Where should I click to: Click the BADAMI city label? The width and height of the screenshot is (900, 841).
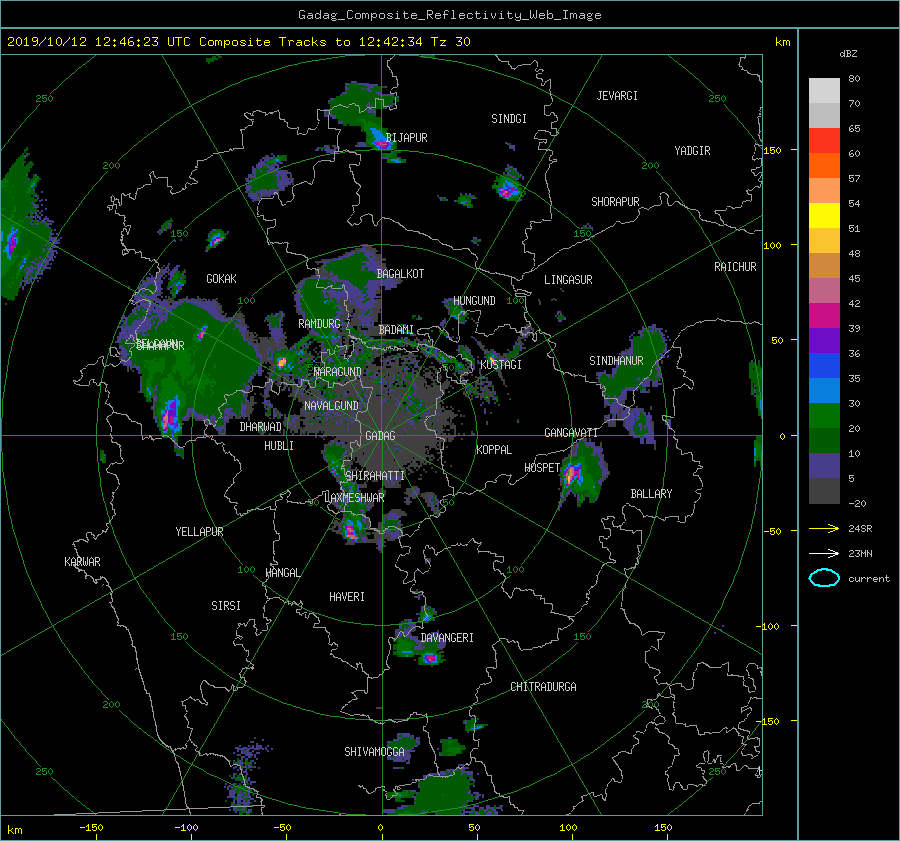[x=396, y=330]
